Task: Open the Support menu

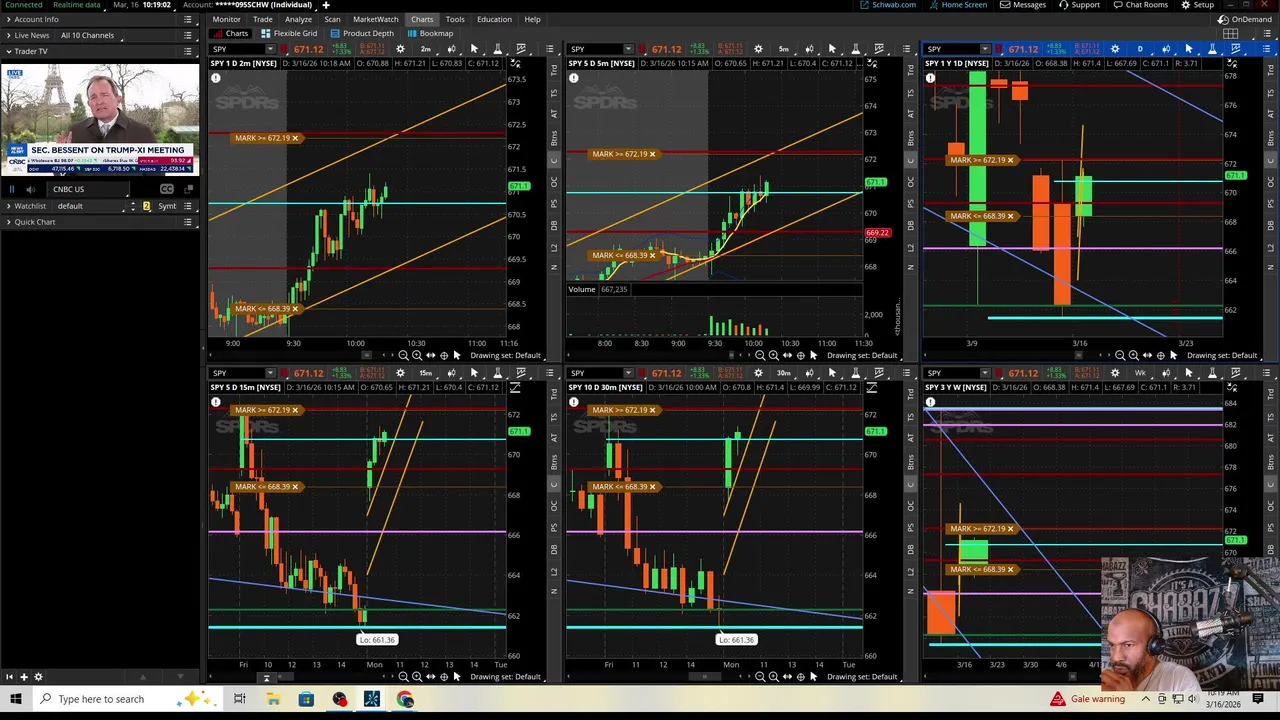Action: (x=1079, y=5)
